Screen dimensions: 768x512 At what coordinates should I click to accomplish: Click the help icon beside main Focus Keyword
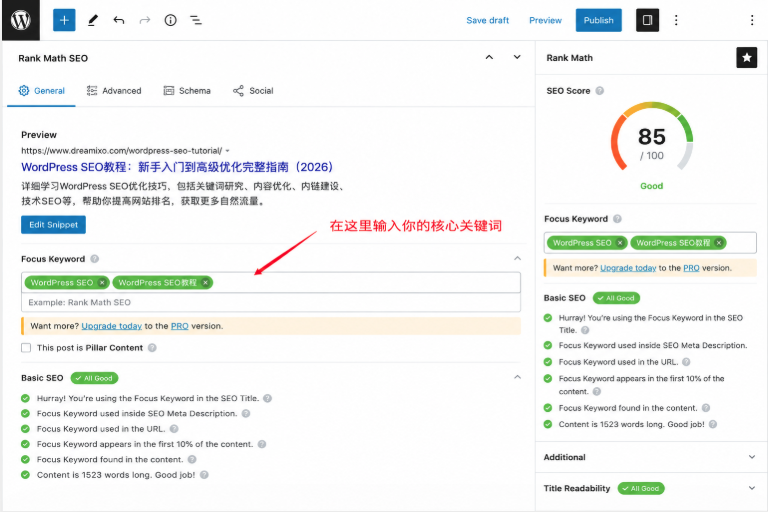click(x=95, y=259)
